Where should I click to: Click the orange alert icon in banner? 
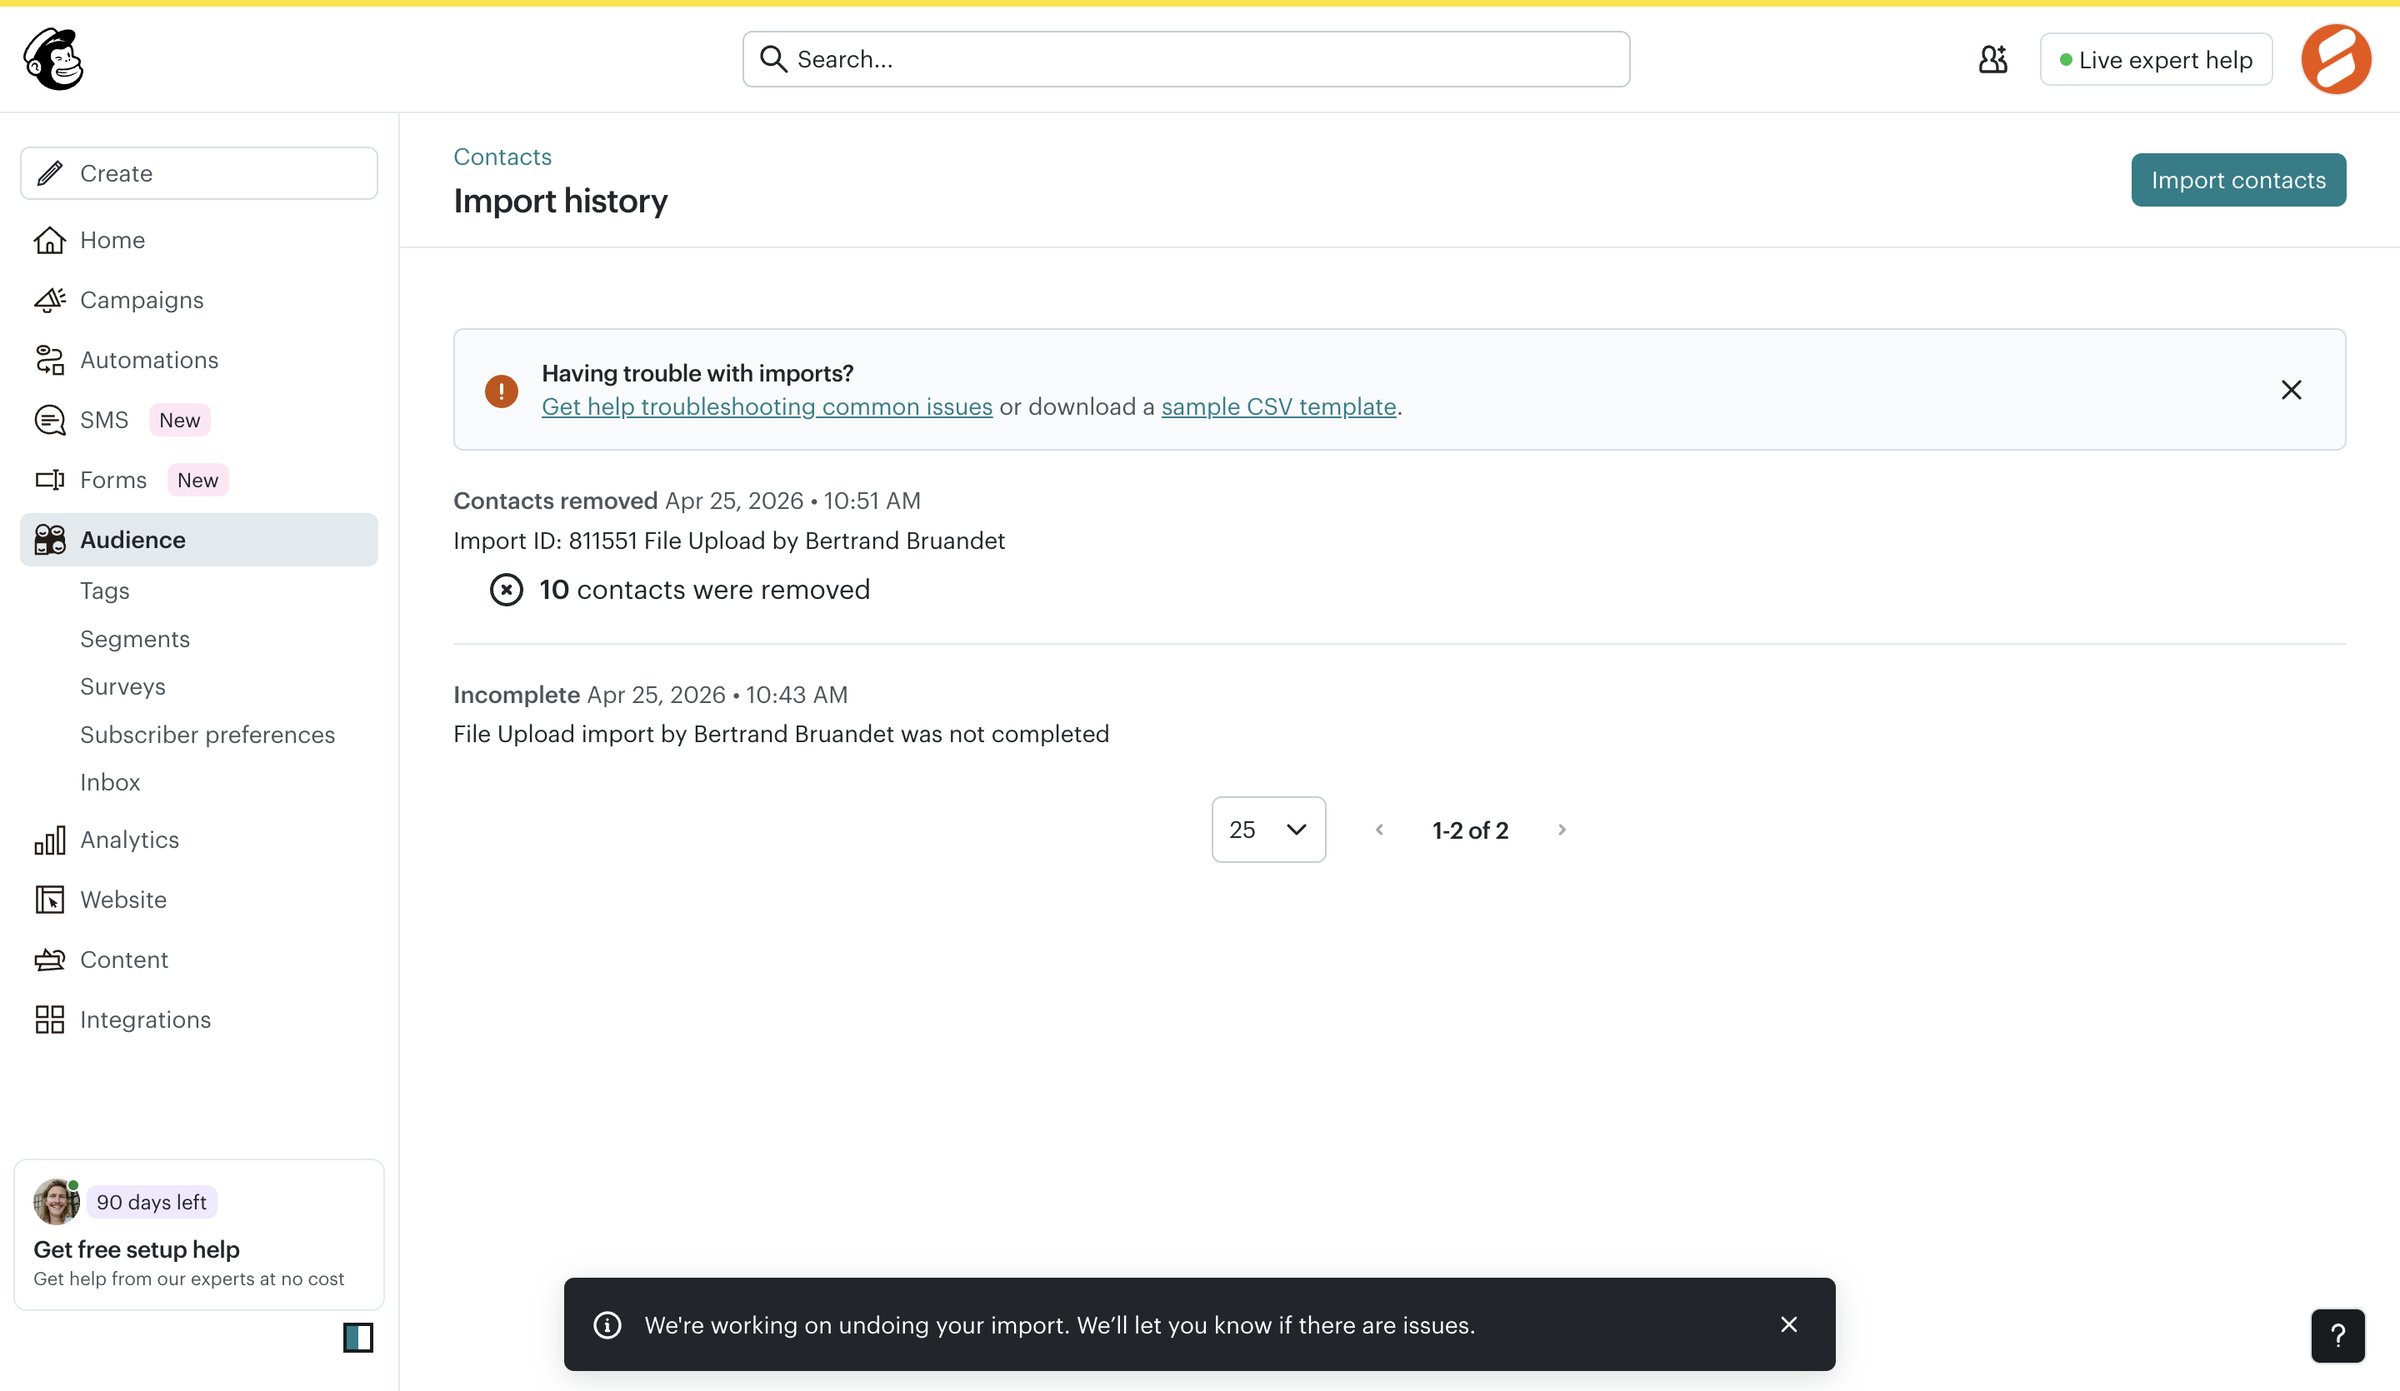coord(501,390)
